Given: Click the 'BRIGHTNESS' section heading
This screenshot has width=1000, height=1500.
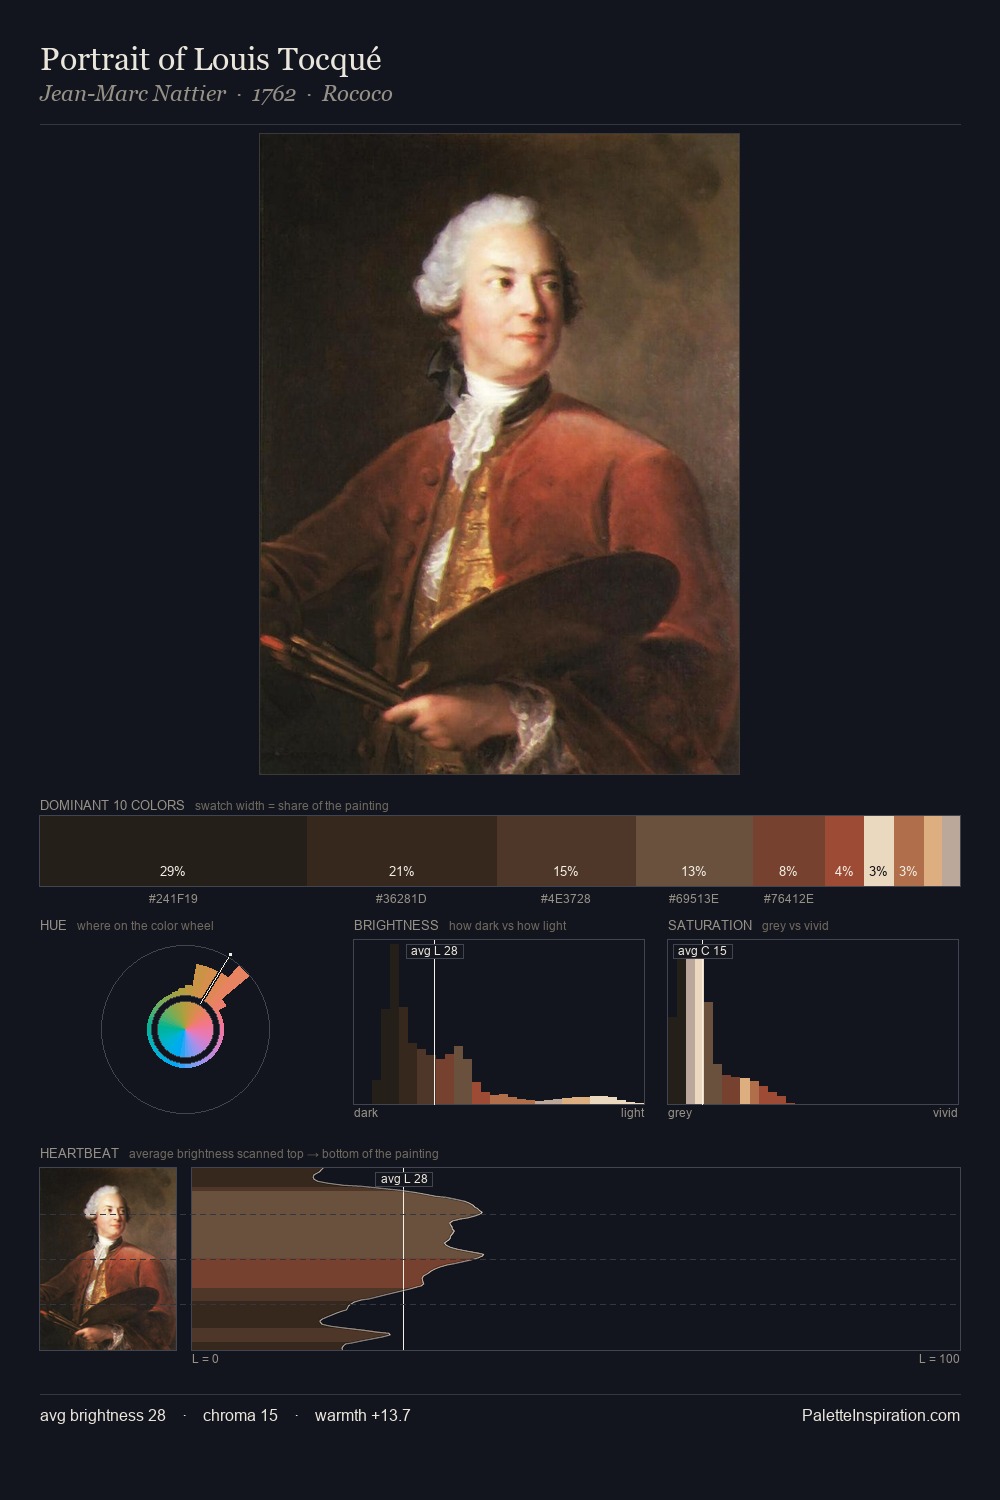Looking at the screenshot, I should [x=396, y=925].
